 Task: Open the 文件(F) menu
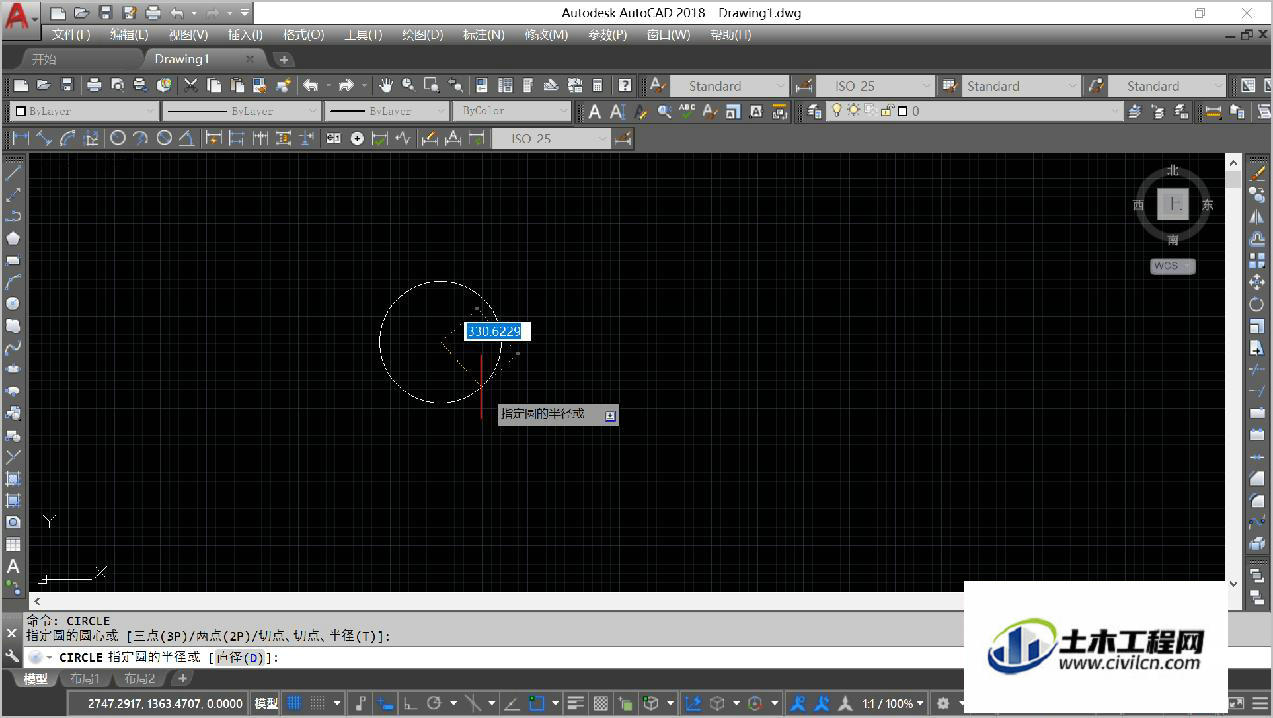[x=70, y=35]
